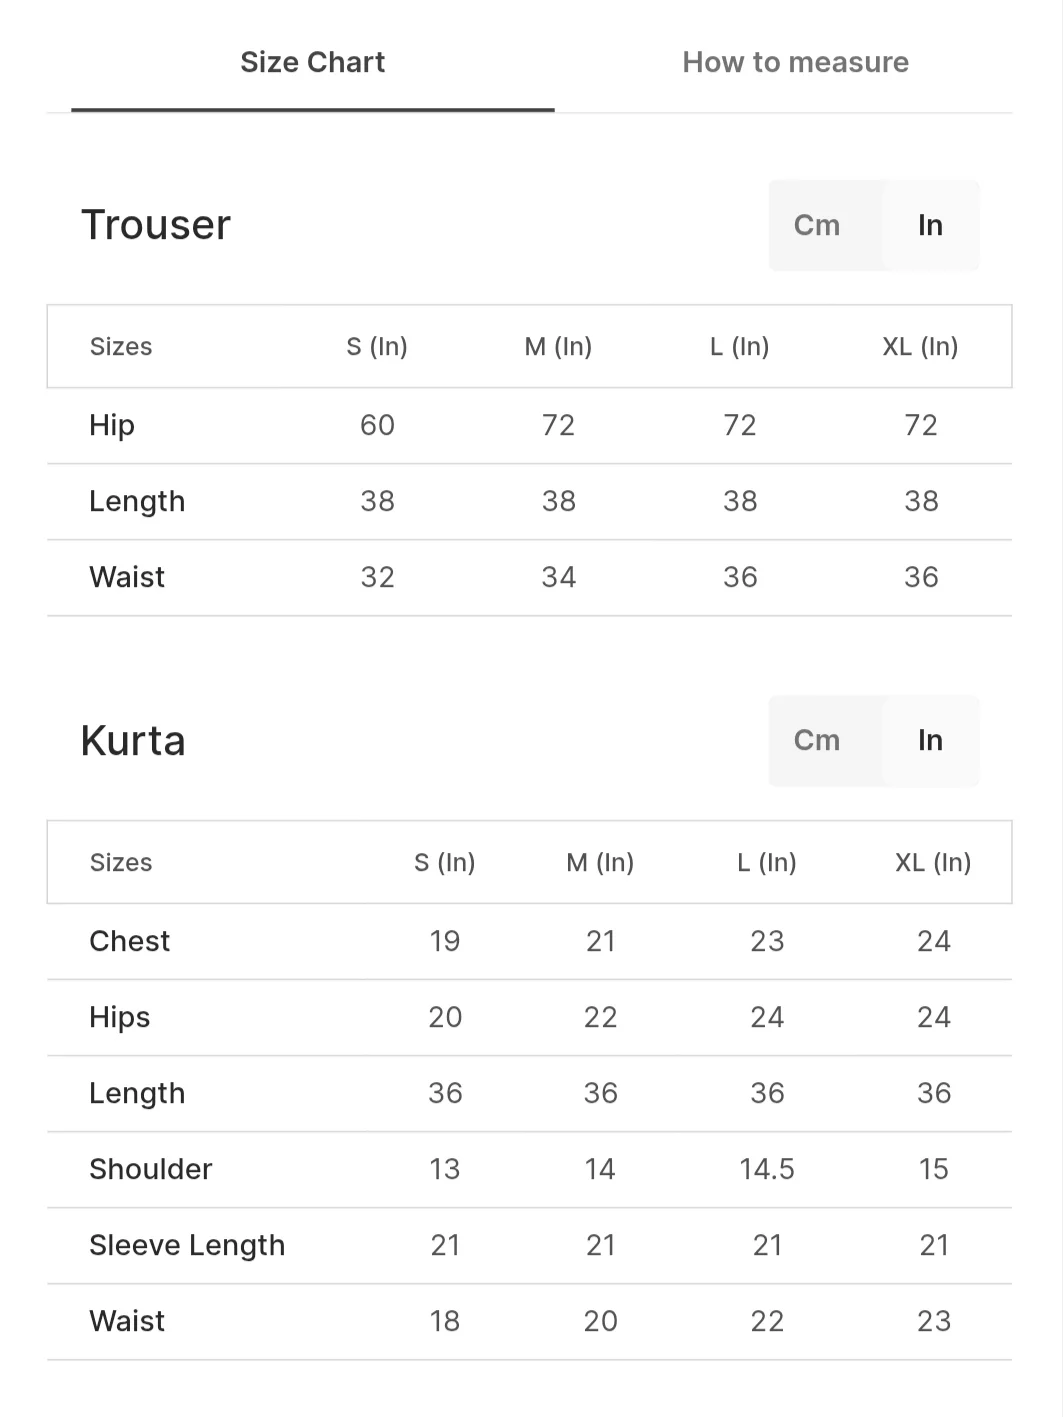
Task: Select the Trouser S (In) column header
Action: (x=377, y=347)
